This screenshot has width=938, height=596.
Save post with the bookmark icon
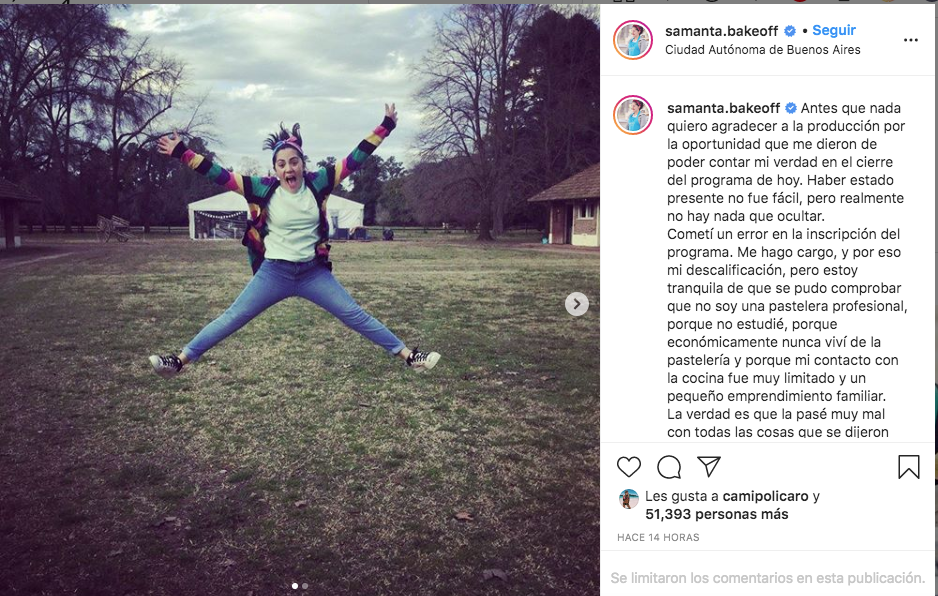coord(909,467)
